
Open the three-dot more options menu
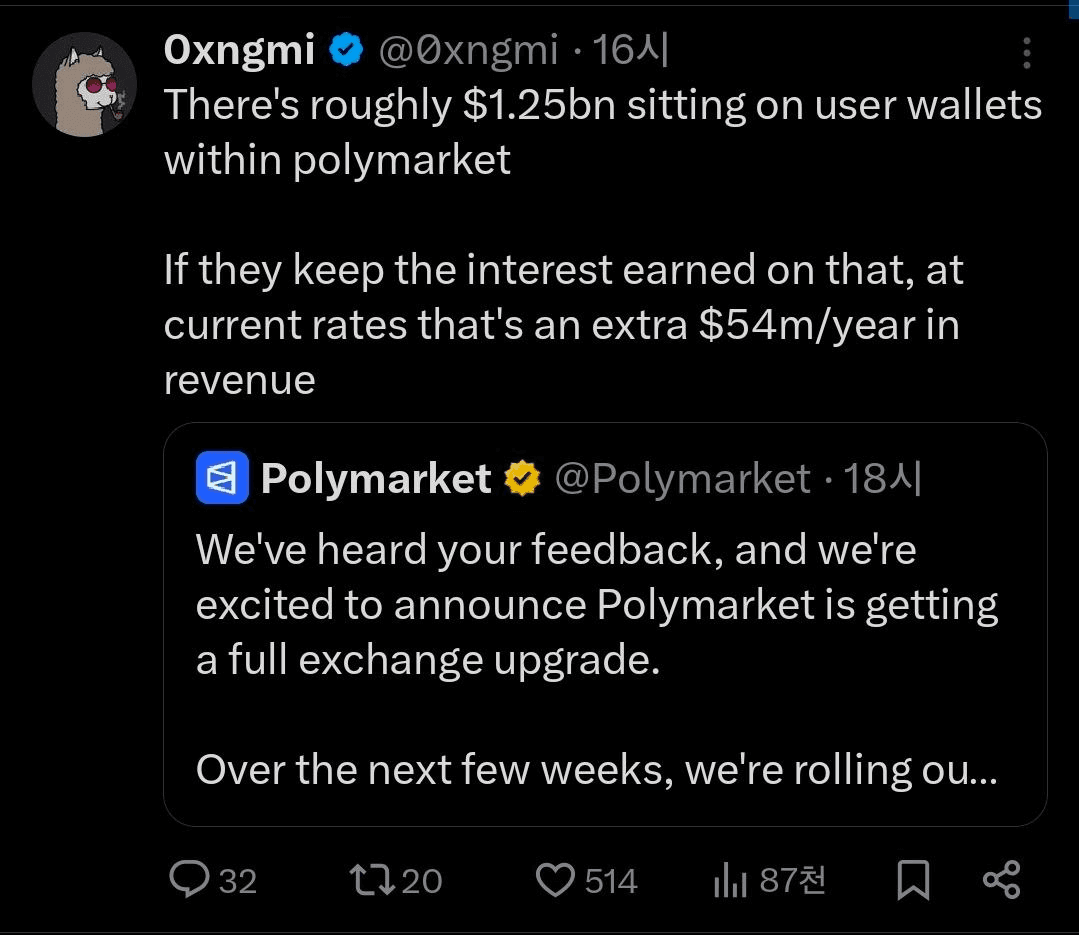coord(1026,53)
